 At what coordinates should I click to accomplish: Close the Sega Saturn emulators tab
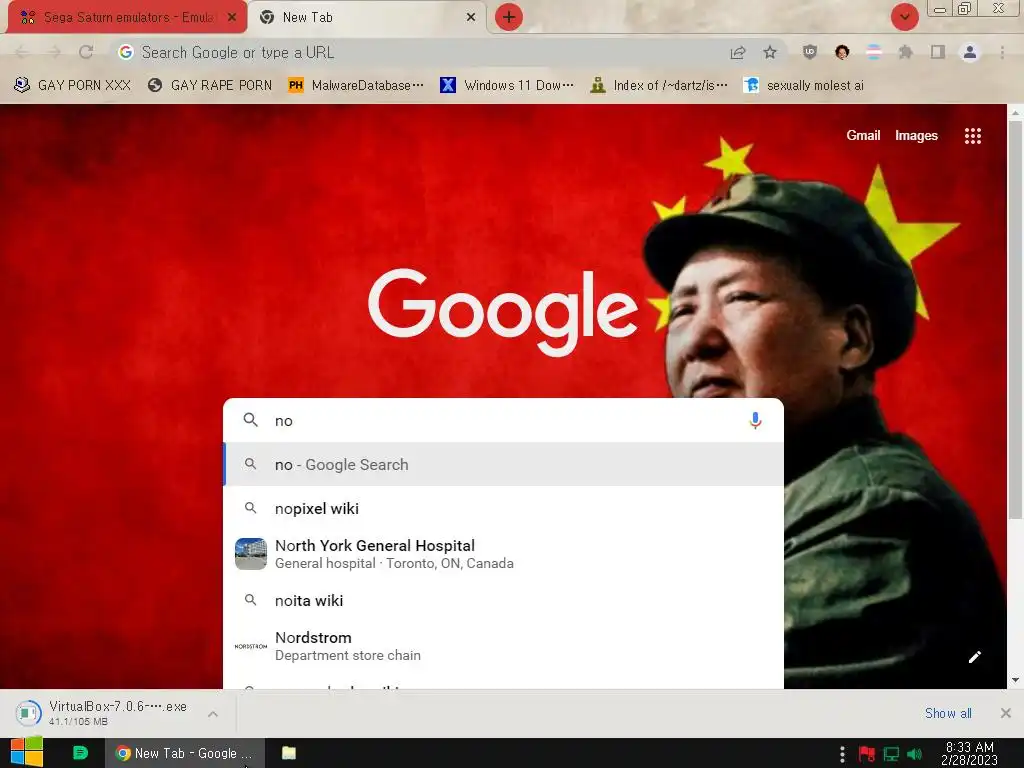[x=232, y=18]
